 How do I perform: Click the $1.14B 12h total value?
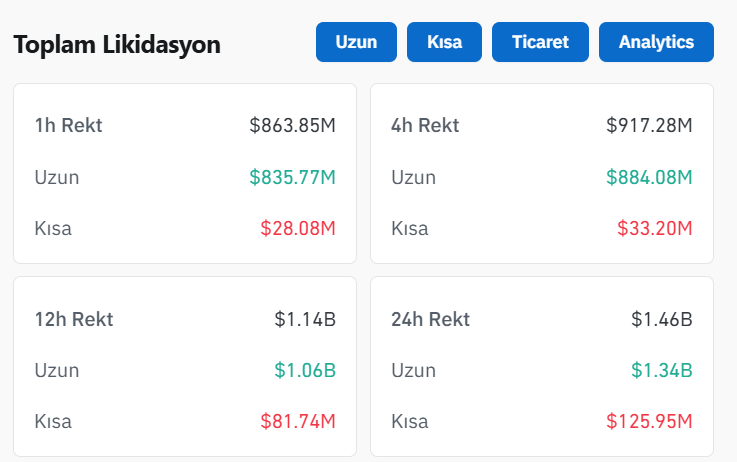point(305,319)
